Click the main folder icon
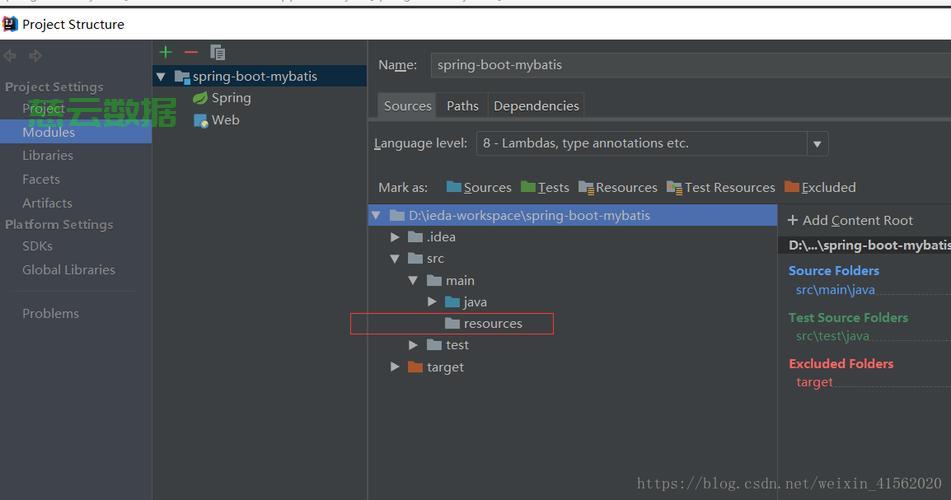The width and height of the screenshot is (951, 500). [x=434, y=280]
